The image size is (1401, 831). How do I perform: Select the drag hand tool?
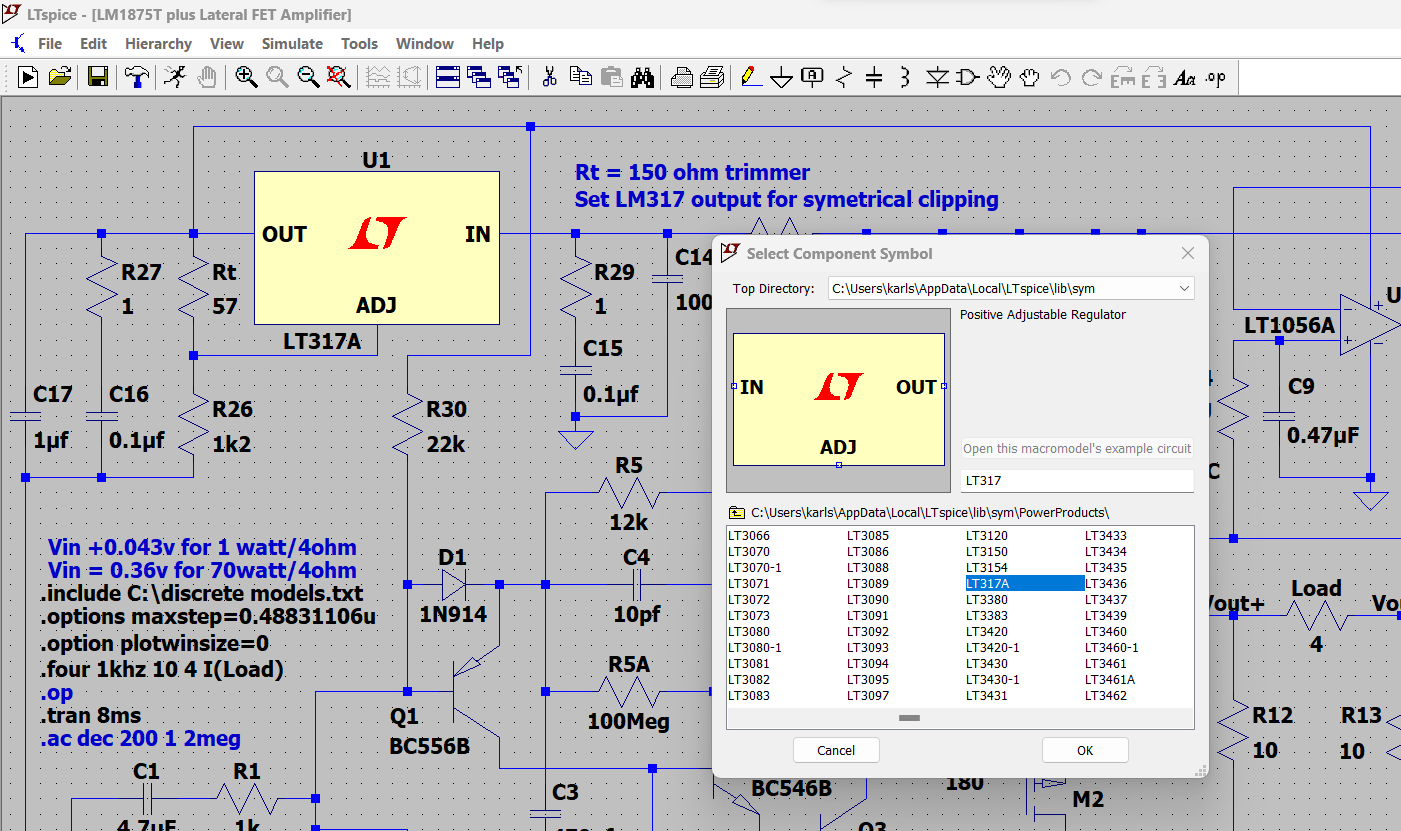1030,76
